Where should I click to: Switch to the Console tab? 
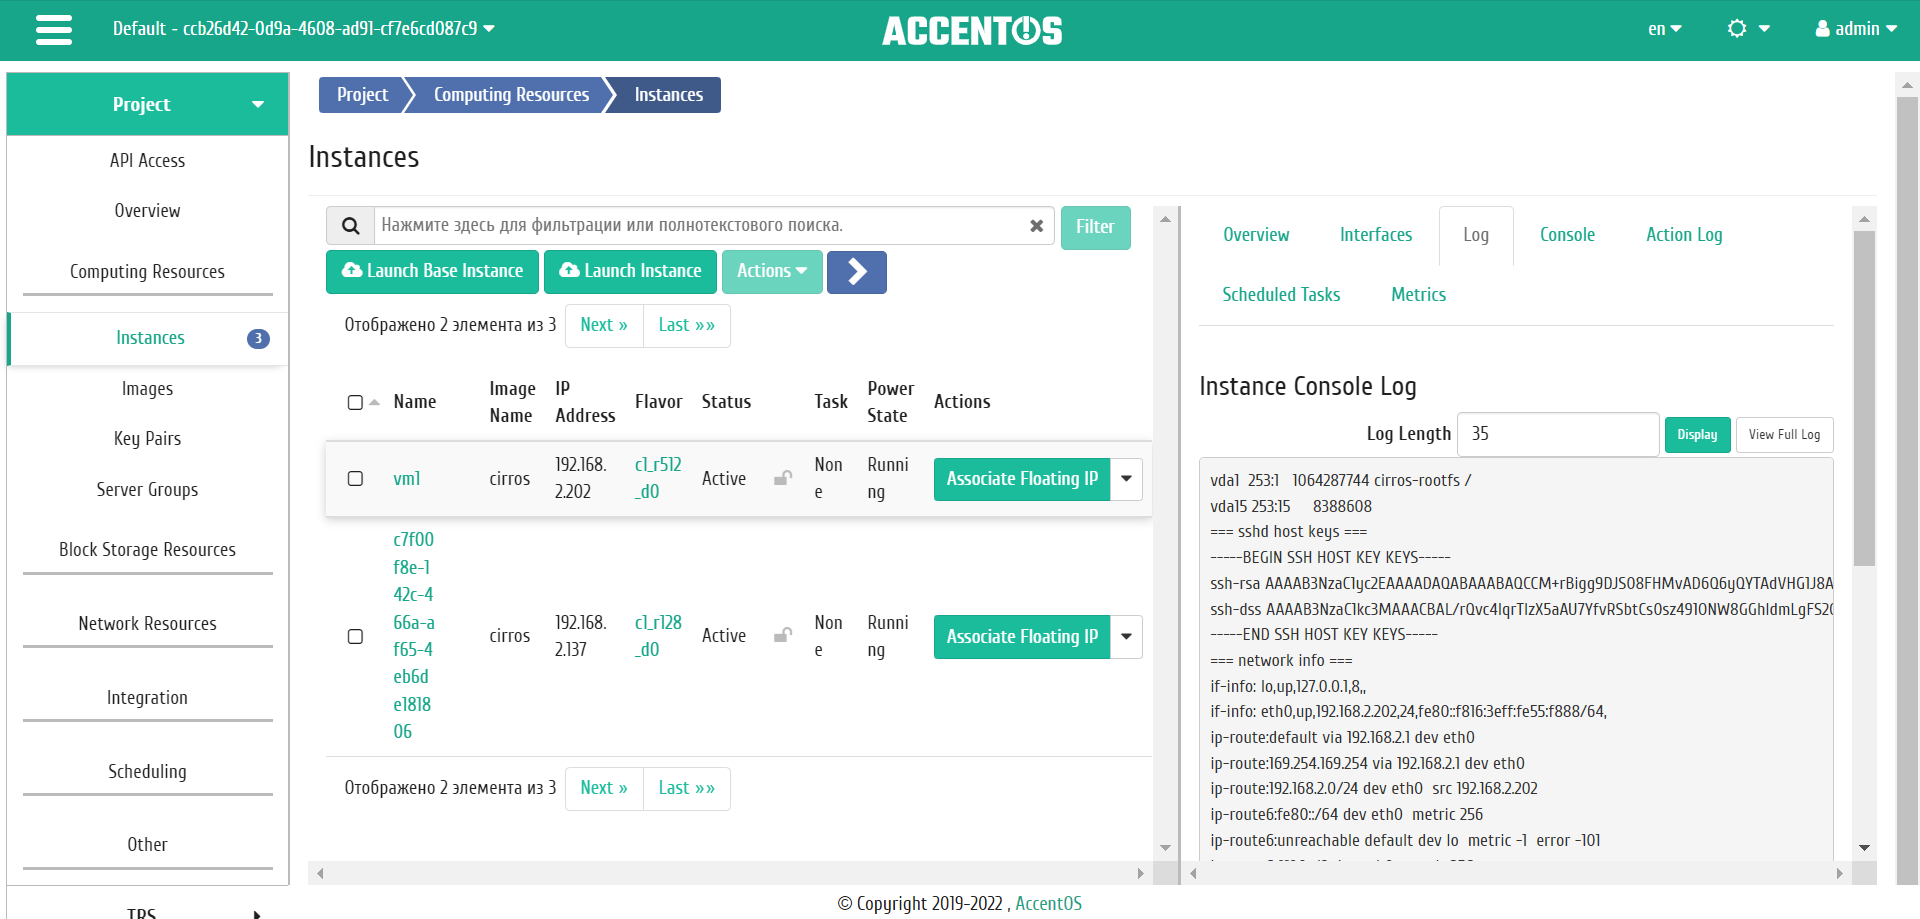pyautogui.click(x=1566, y=234)
